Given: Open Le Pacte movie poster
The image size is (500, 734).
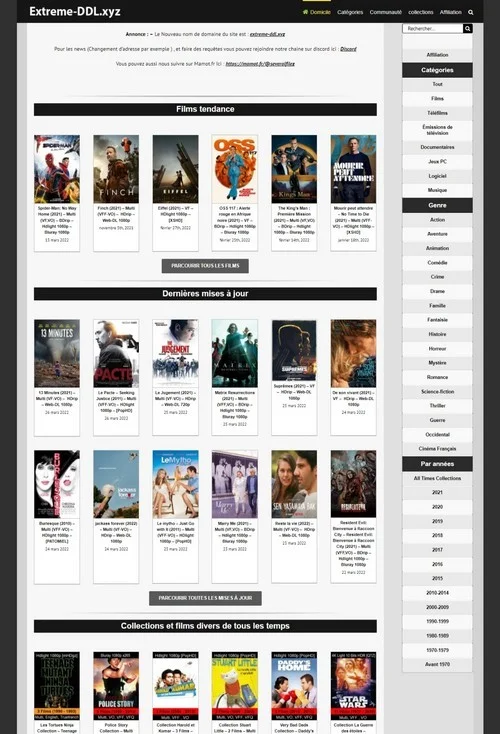Looking at the screenshot, I should (x=116, y=354).
